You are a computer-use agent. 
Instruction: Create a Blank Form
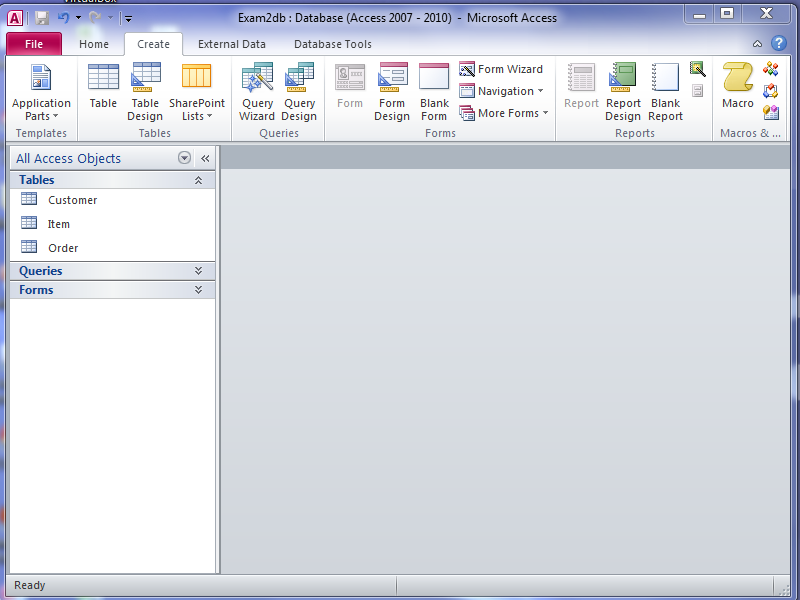coord(434,90)
